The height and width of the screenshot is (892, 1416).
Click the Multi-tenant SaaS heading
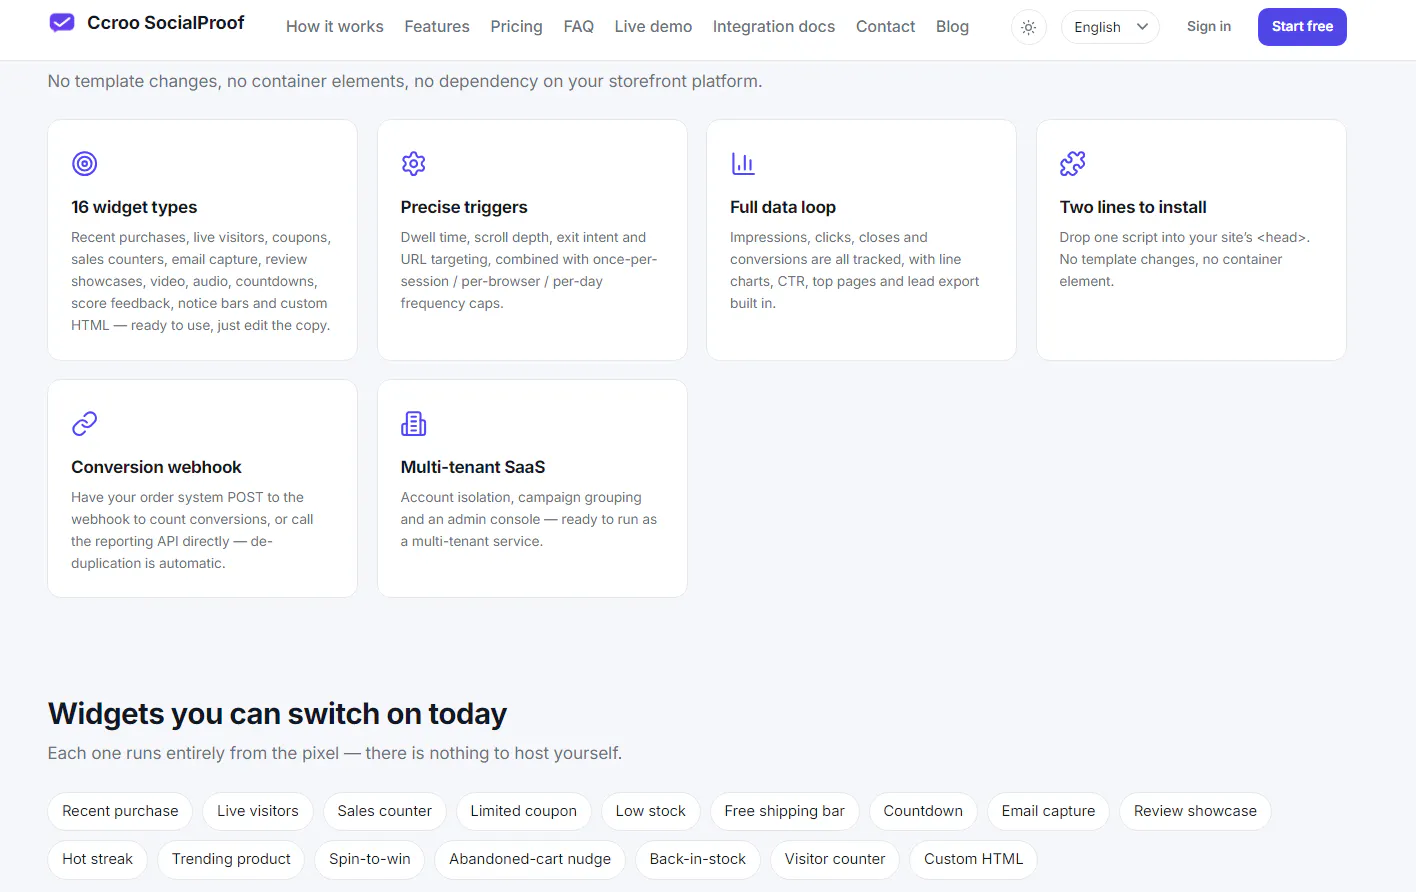coord(473,467)
